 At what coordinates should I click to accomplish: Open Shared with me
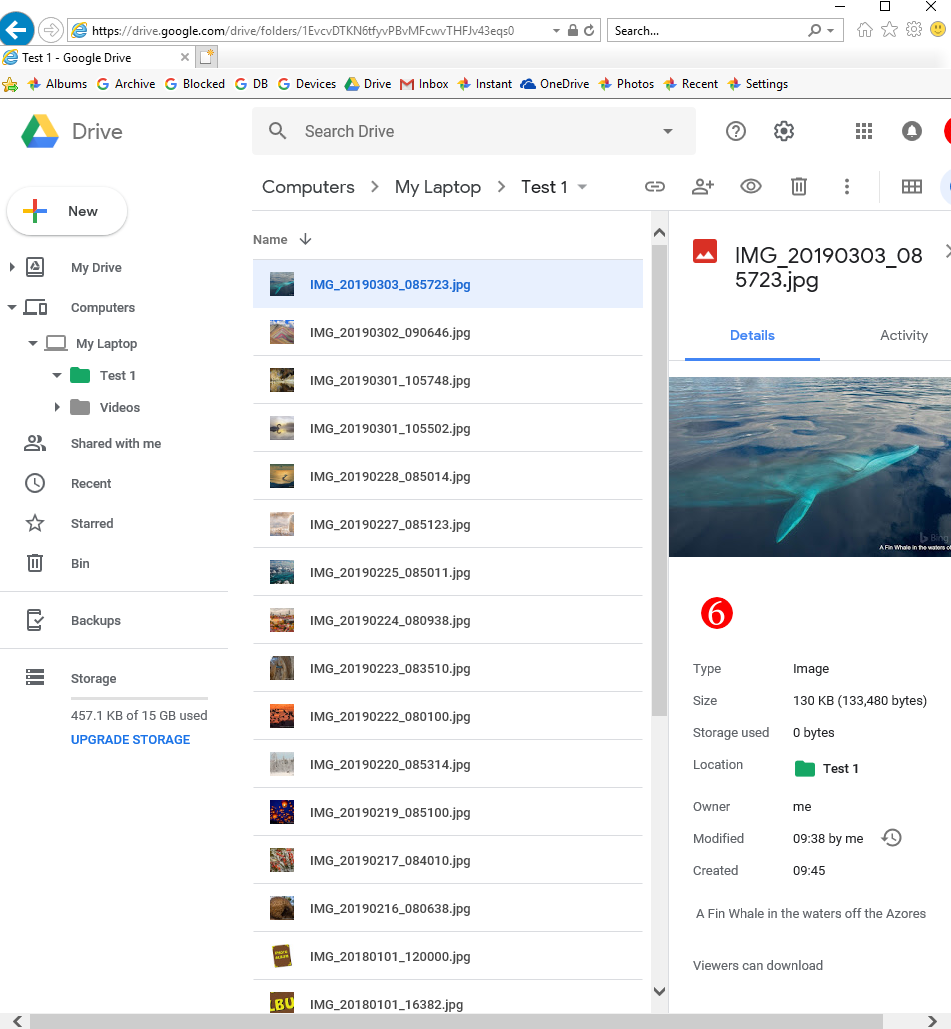coord(116,444)
